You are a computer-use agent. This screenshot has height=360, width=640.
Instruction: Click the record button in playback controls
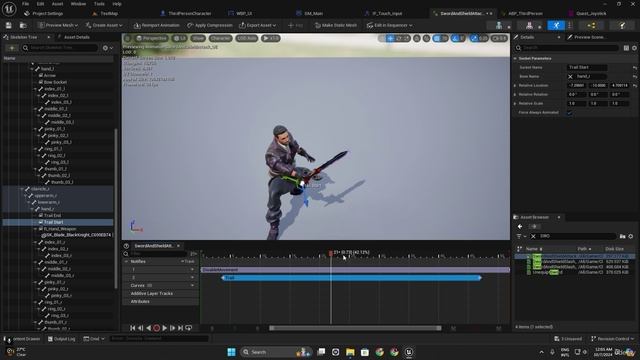(x=156, y=328)
